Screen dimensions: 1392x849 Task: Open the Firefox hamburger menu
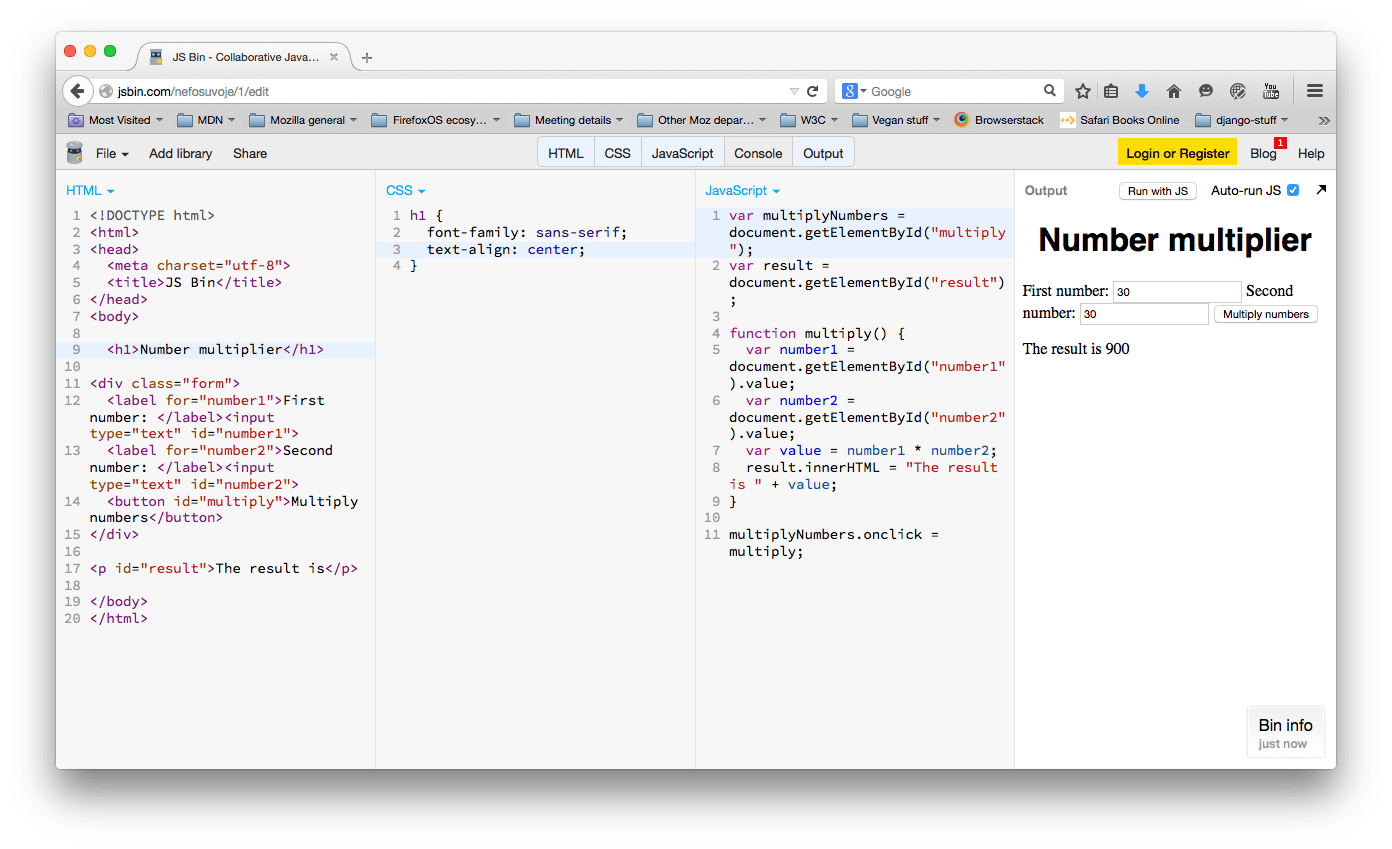click(x=1315, y=90)
